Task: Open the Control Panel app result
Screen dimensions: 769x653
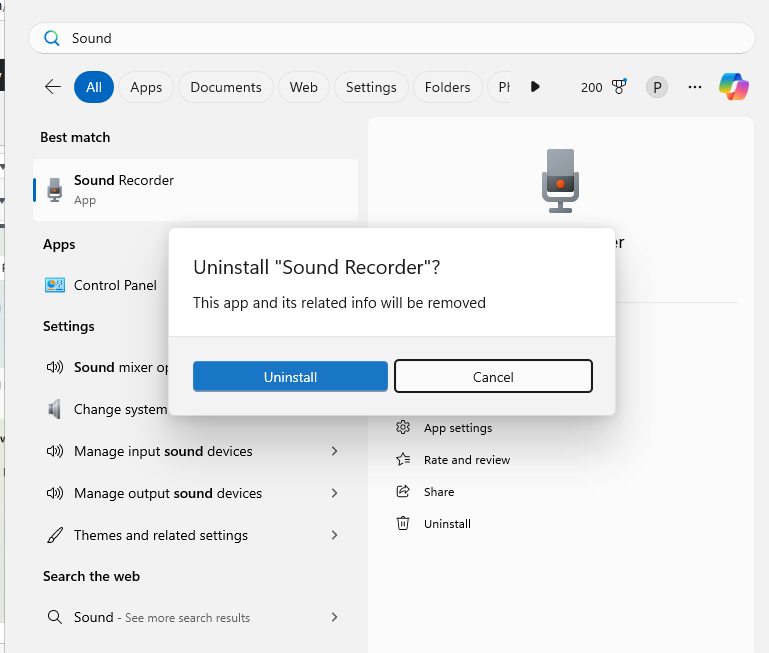Action: click(x=115, y=285)
